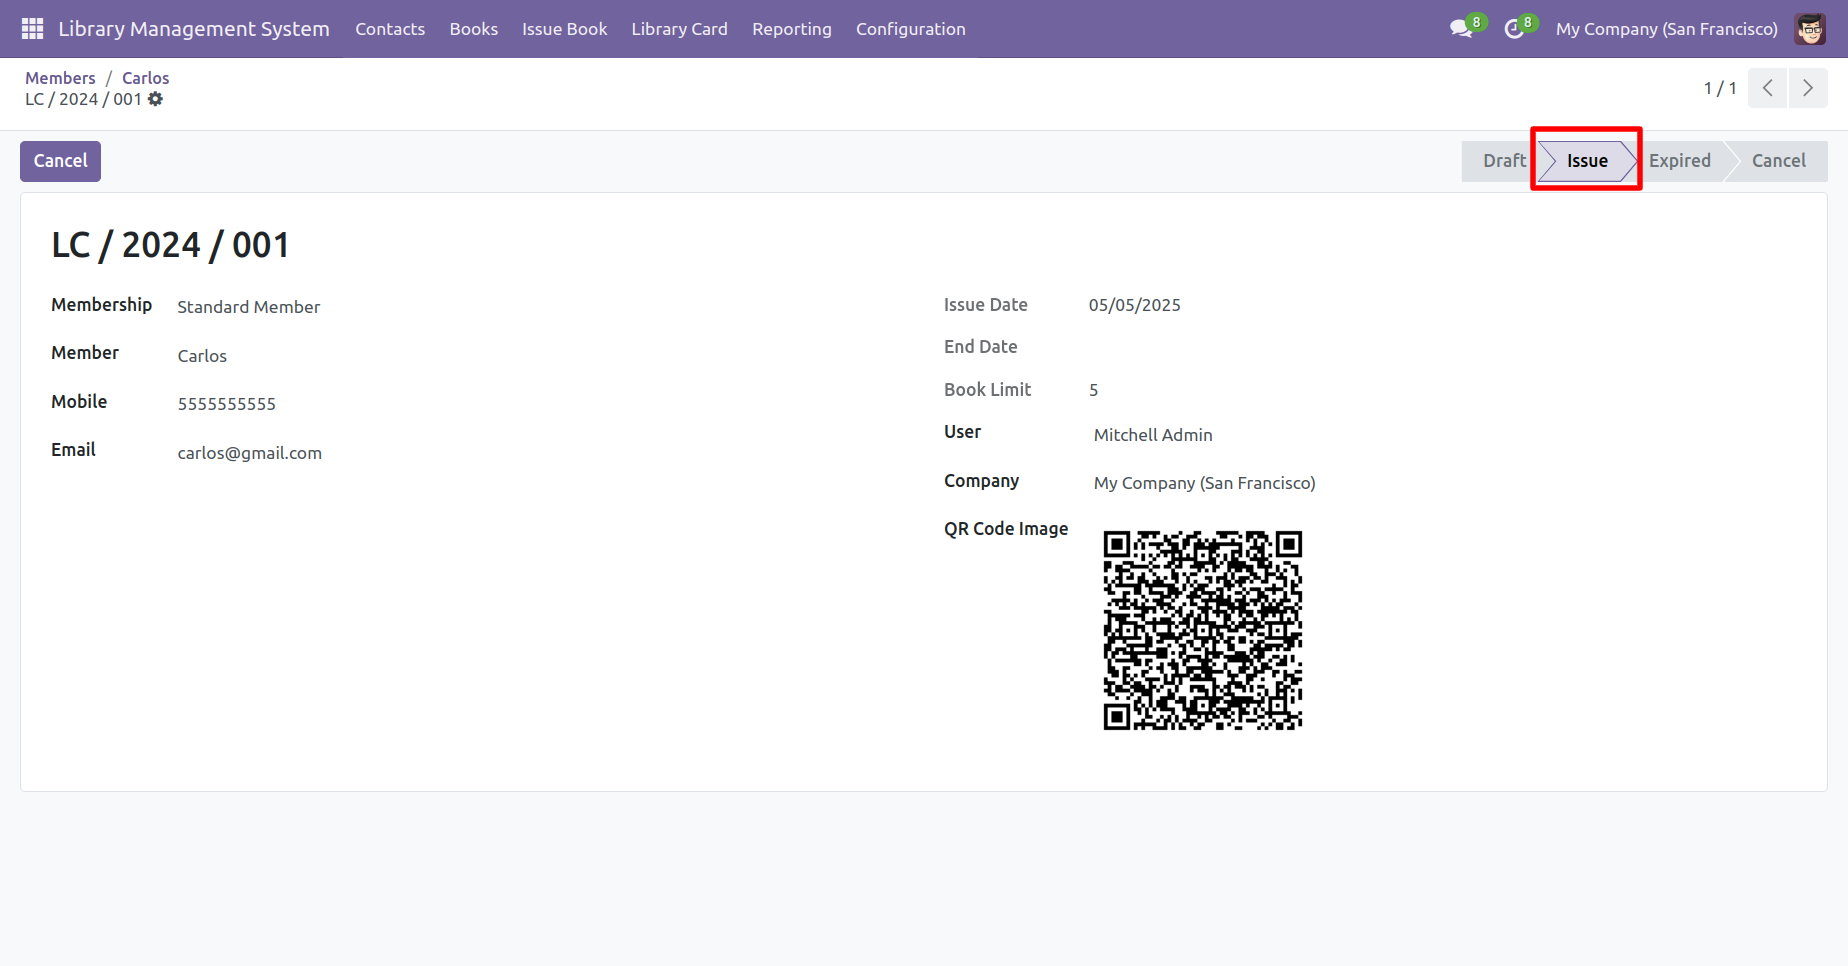Click the user avatar in top bar

[1810, 29]
